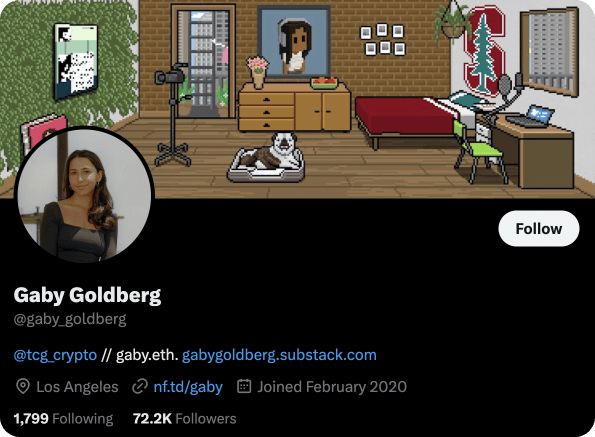The width and height of the screenshot is (595, 437).
Task: View the 72.2K Followers list
Action: click(x=184, y=419)
